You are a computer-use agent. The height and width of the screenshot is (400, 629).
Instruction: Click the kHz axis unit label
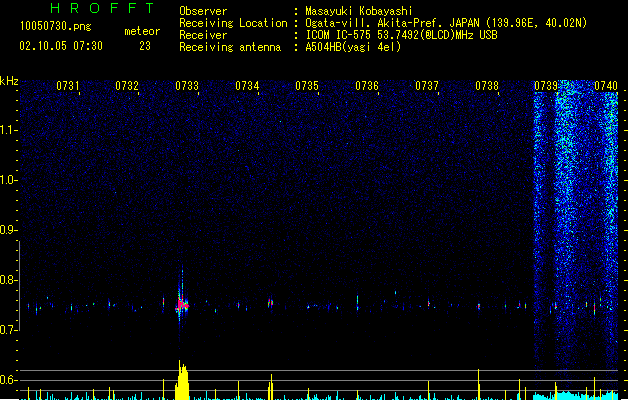pos(9,81)
